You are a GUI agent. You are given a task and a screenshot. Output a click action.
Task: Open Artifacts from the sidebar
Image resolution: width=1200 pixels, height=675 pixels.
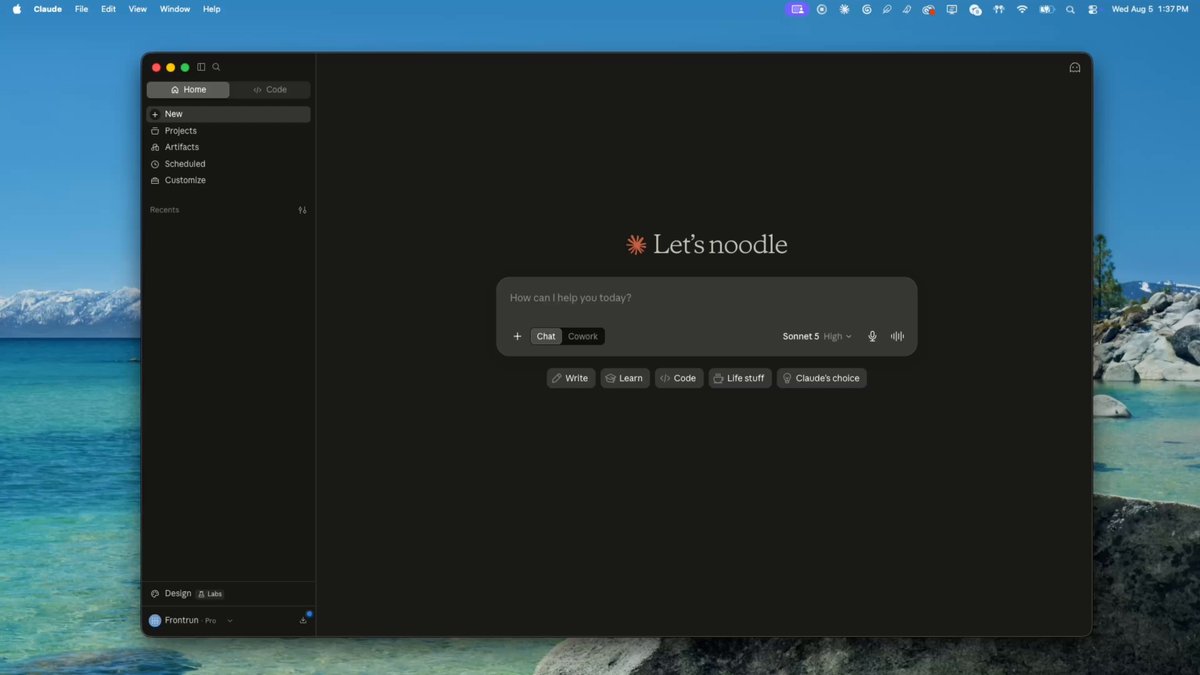point(228,147)
